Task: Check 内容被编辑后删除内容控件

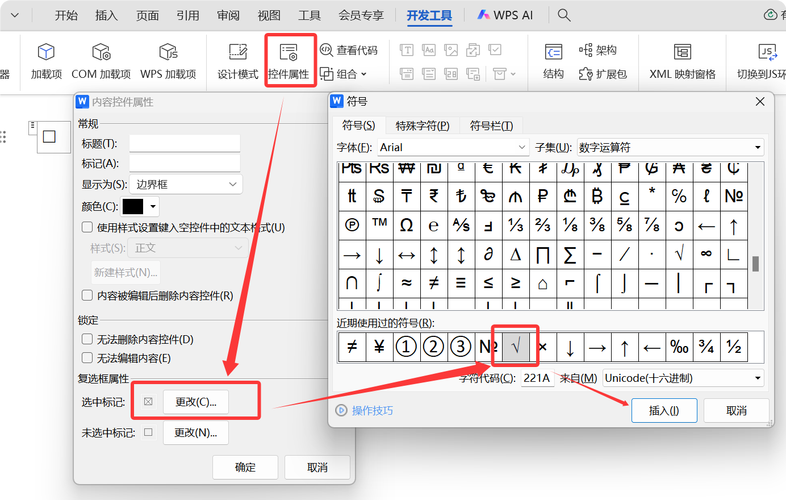Action: (87, 295)
